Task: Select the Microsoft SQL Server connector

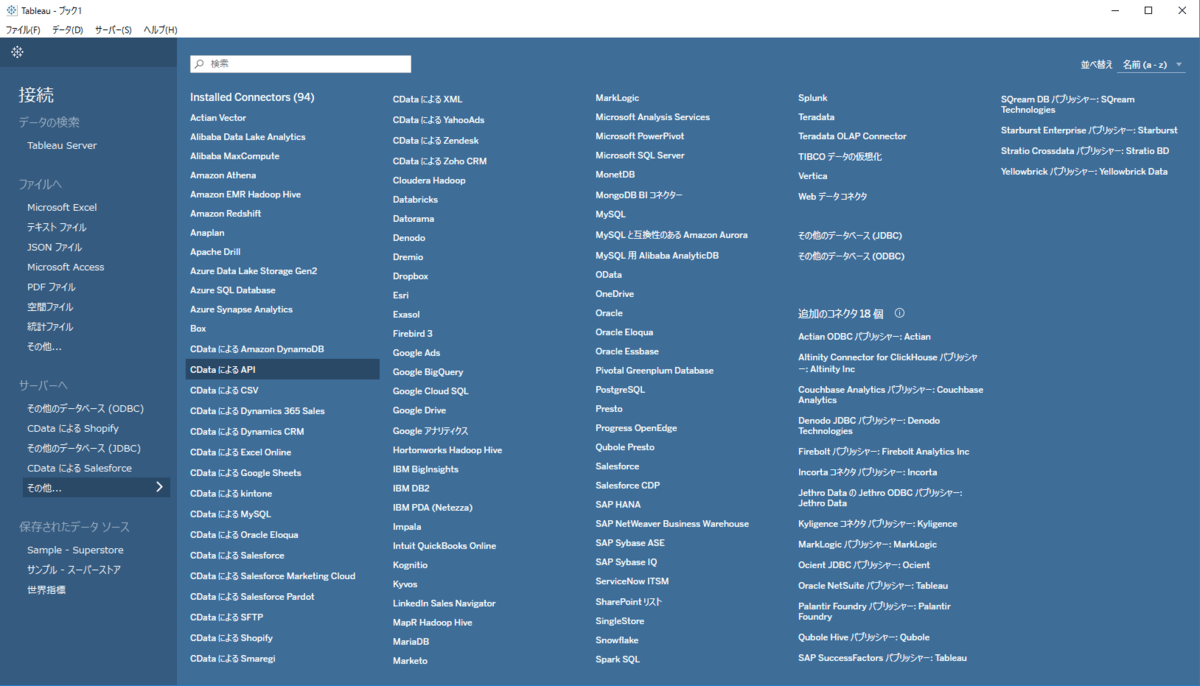Action: pyautogui.click(x=640, y=155)
